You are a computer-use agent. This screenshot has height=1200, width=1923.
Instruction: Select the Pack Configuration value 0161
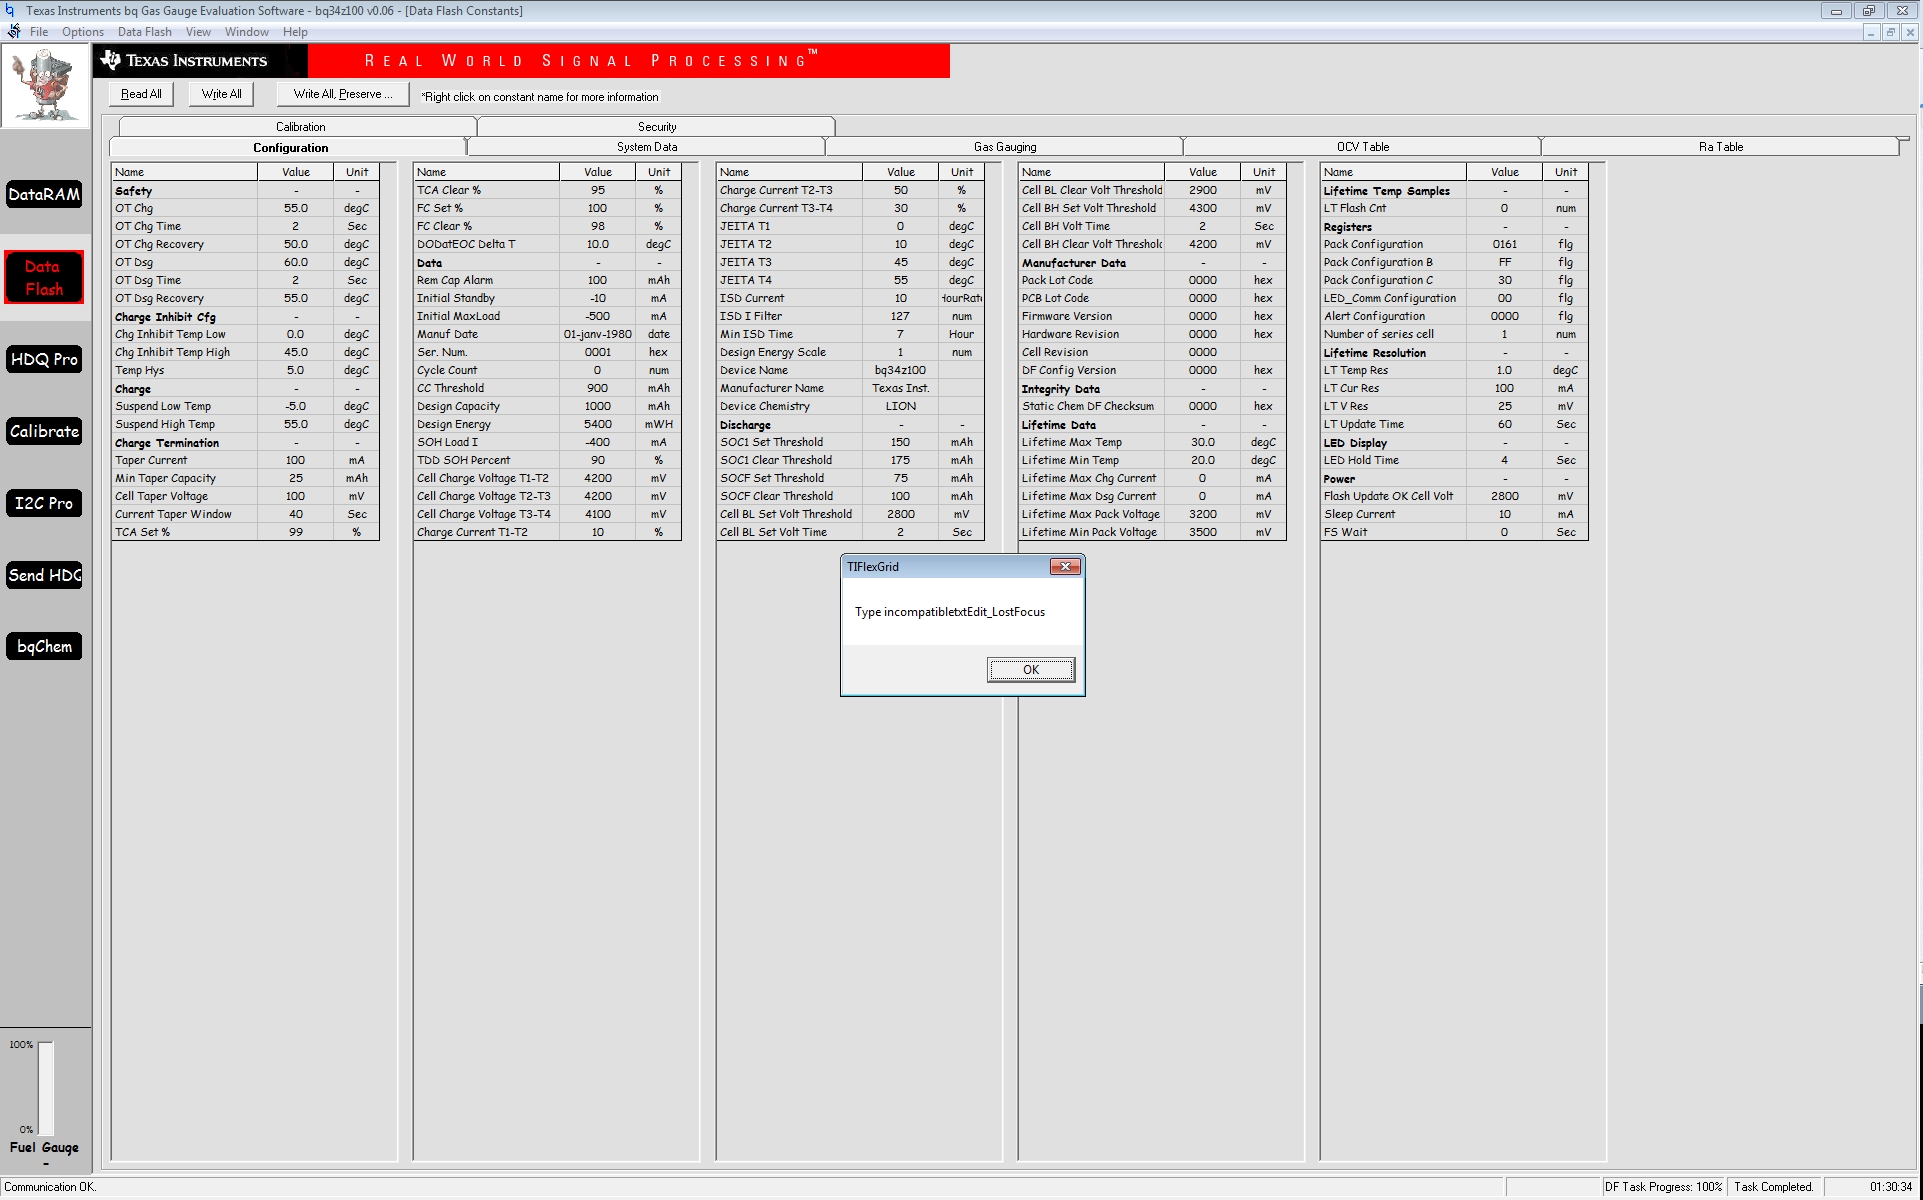(x=1504, y=244)
